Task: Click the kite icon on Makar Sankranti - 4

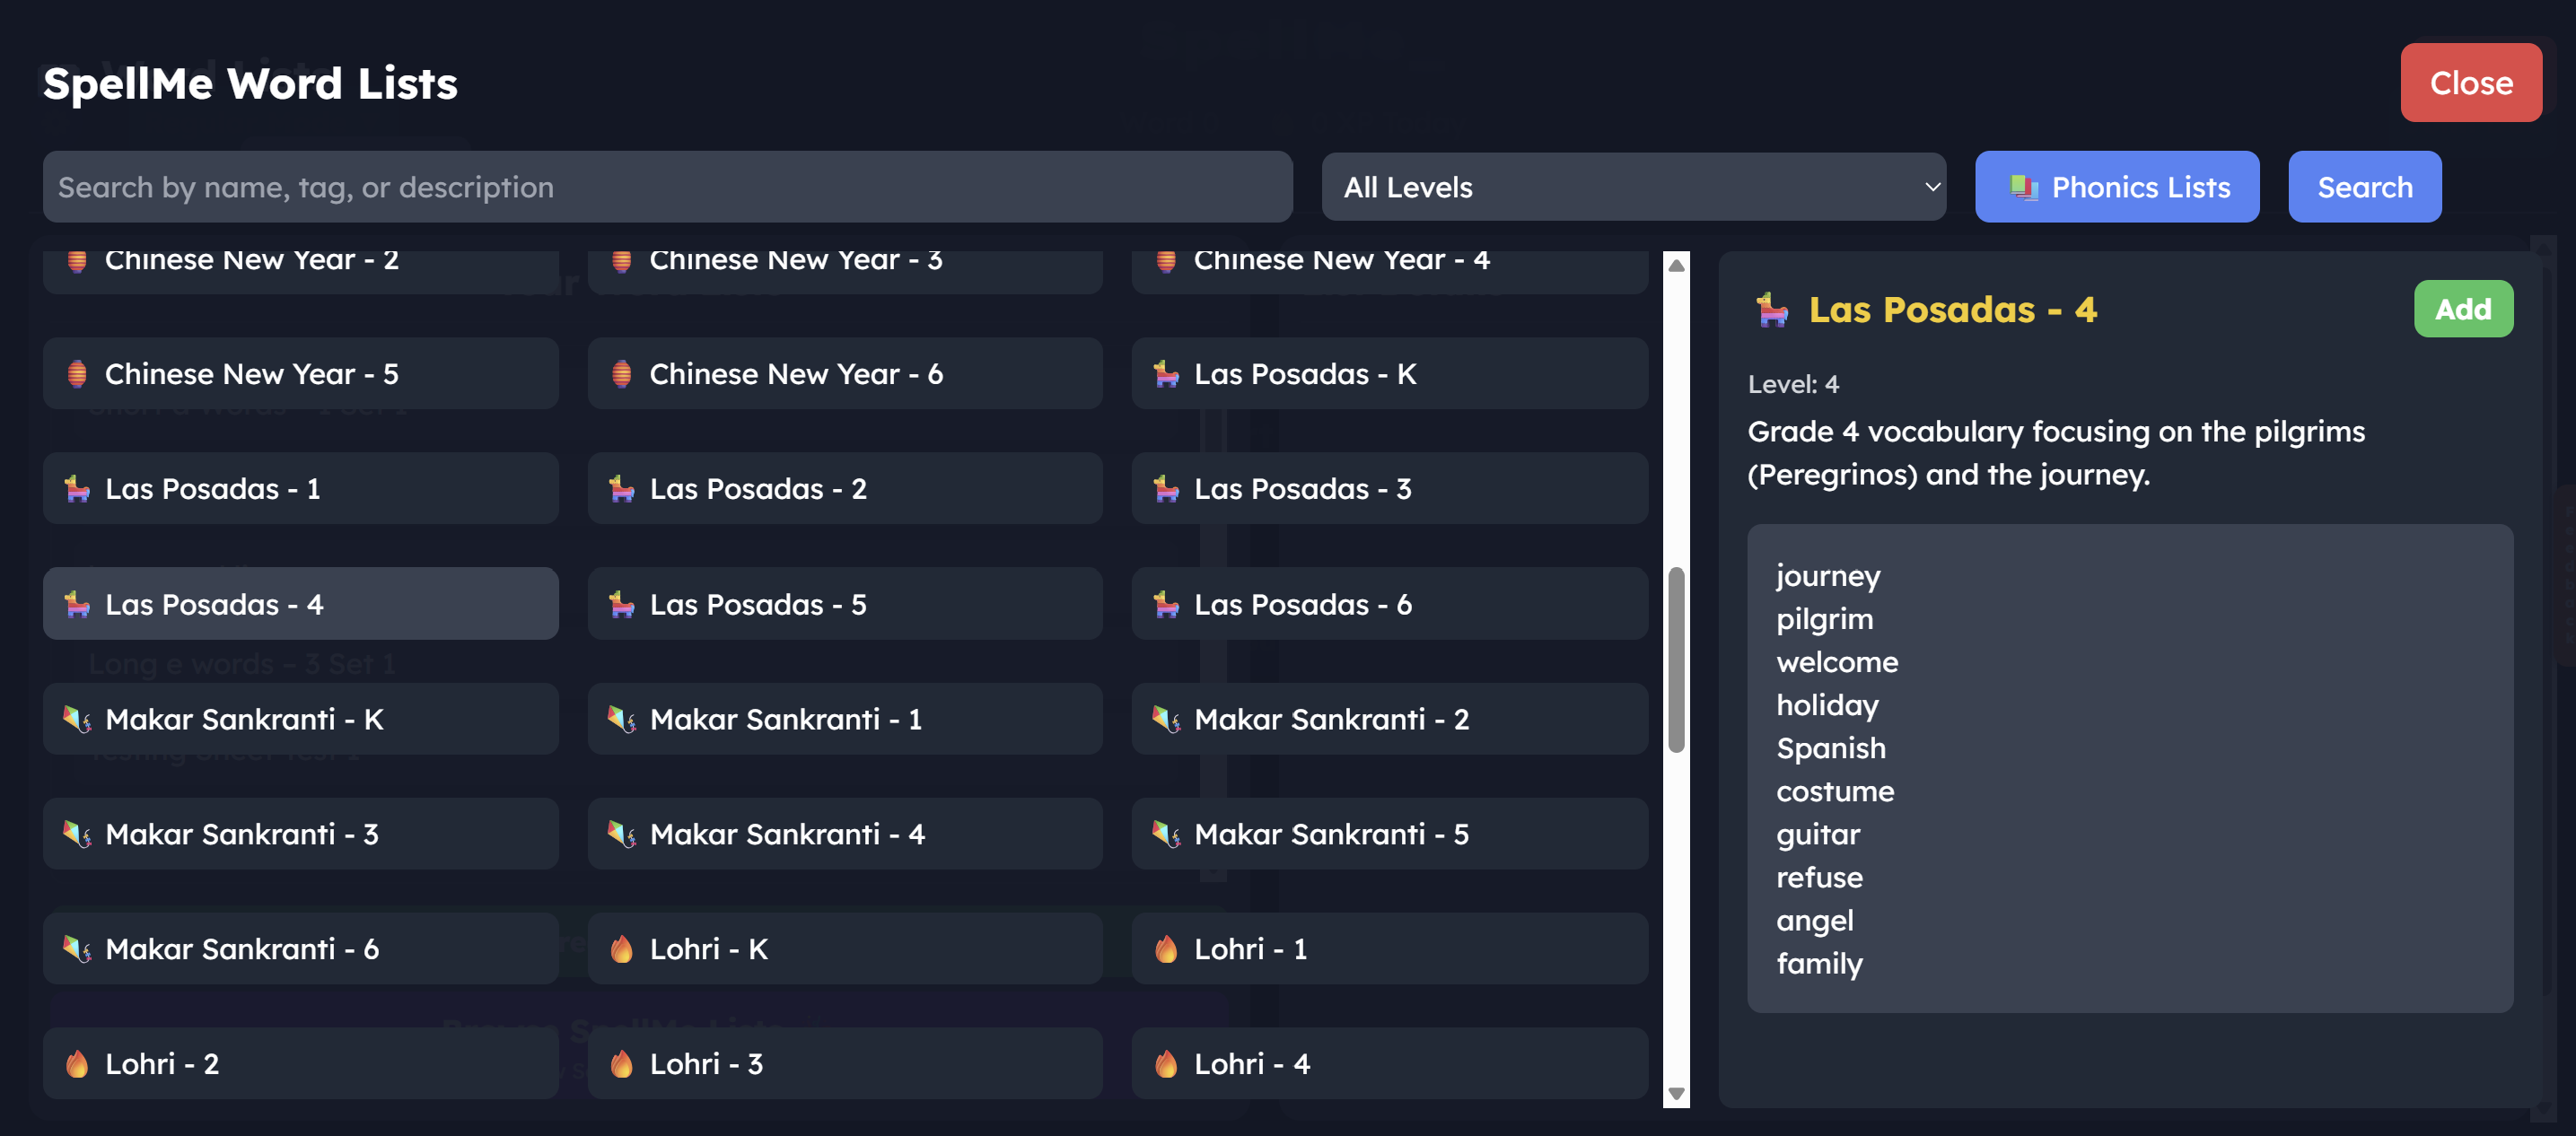Action: pyautogui.click(x=621, y=834)
